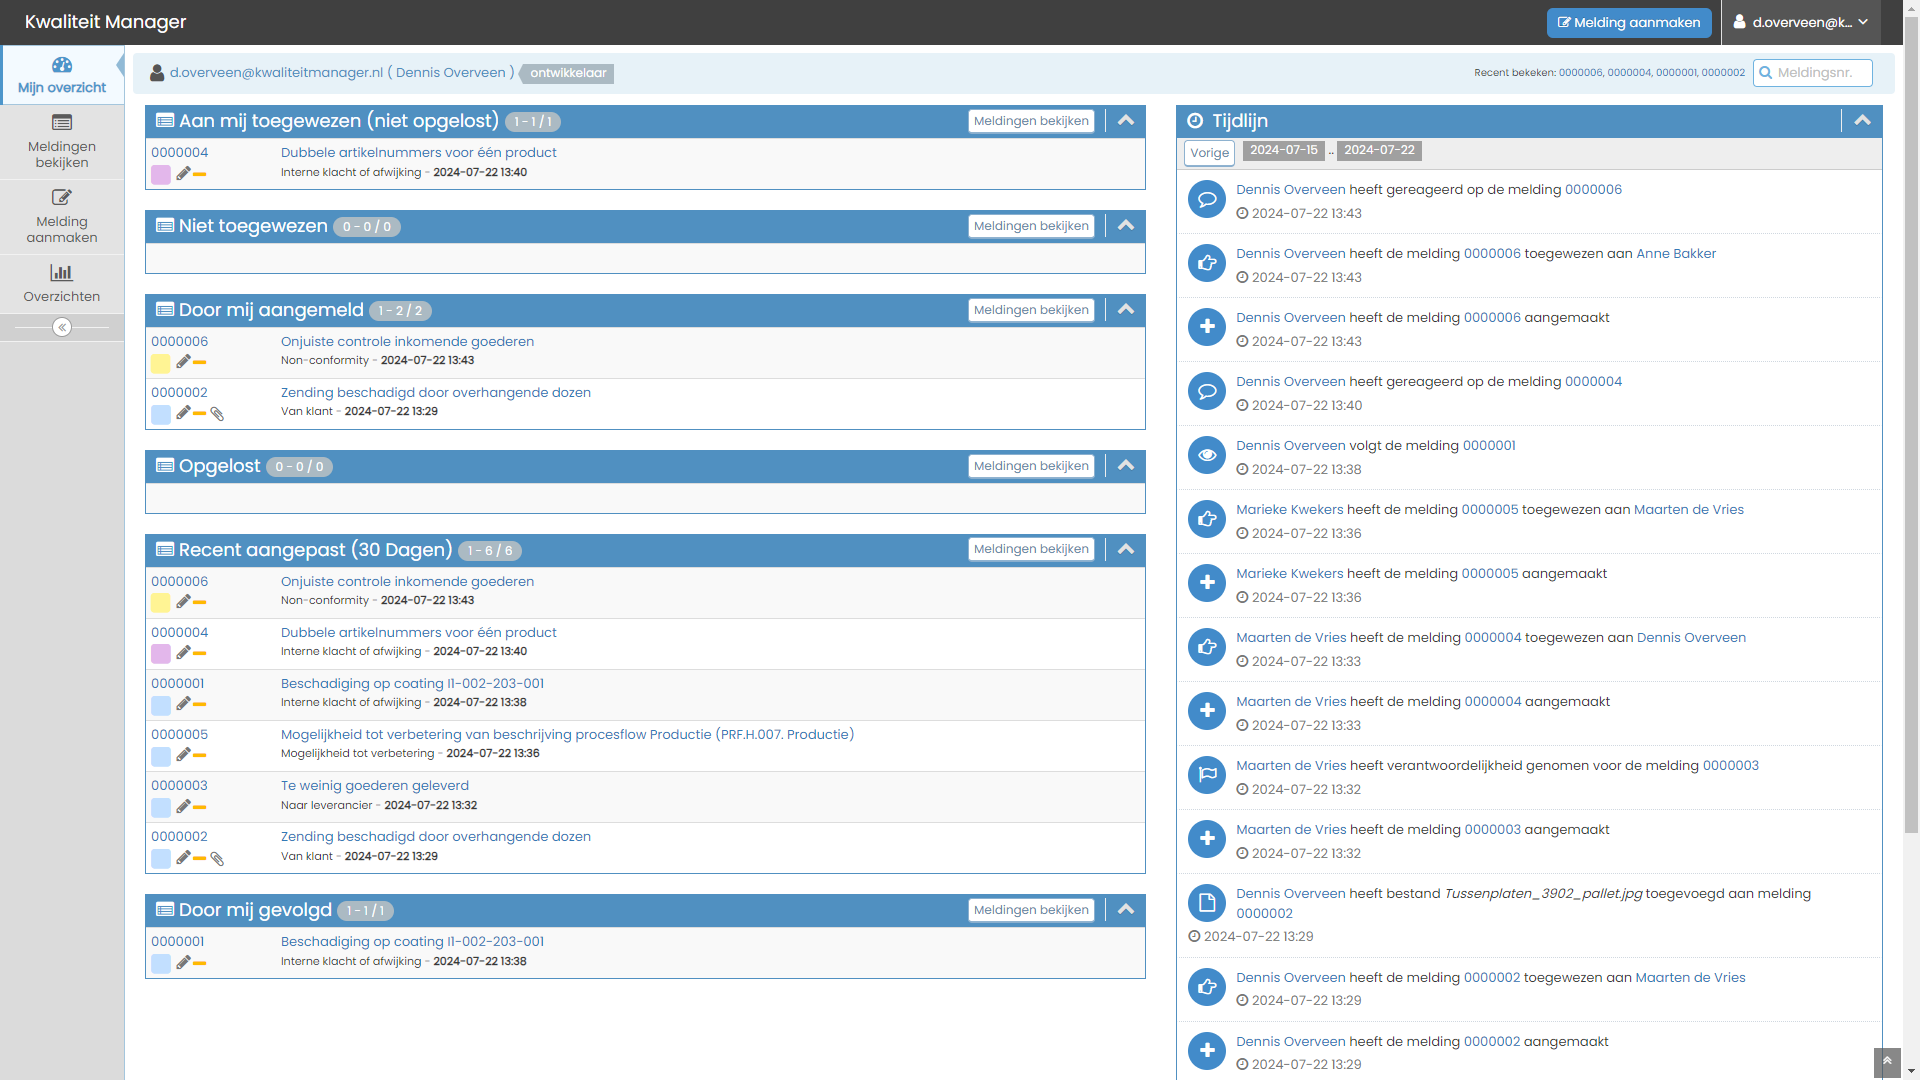Click the Vorige button in the timeline
1920x1080 pixels.
click(1209, 153)
